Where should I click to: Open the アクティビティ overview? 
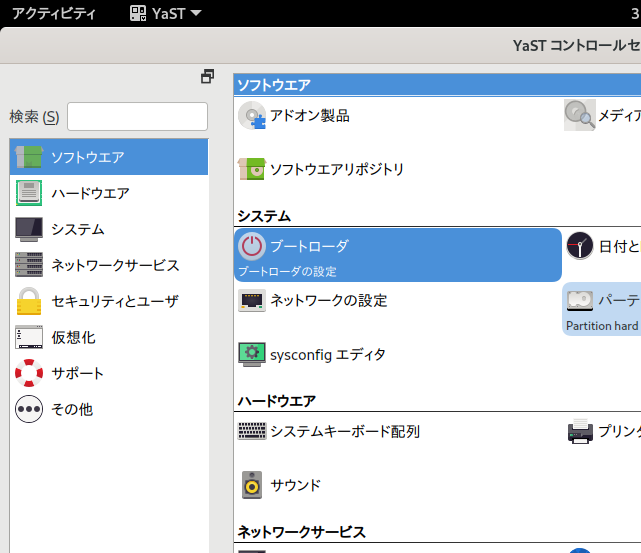pos(54,13)
